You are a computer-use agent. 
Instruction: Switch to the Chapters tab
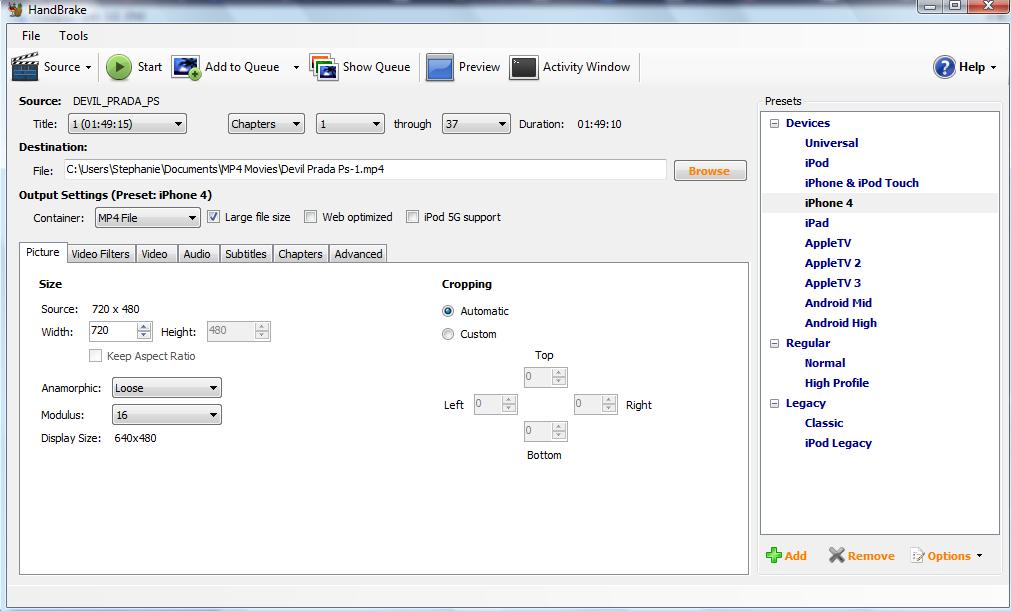pos(300,254)
